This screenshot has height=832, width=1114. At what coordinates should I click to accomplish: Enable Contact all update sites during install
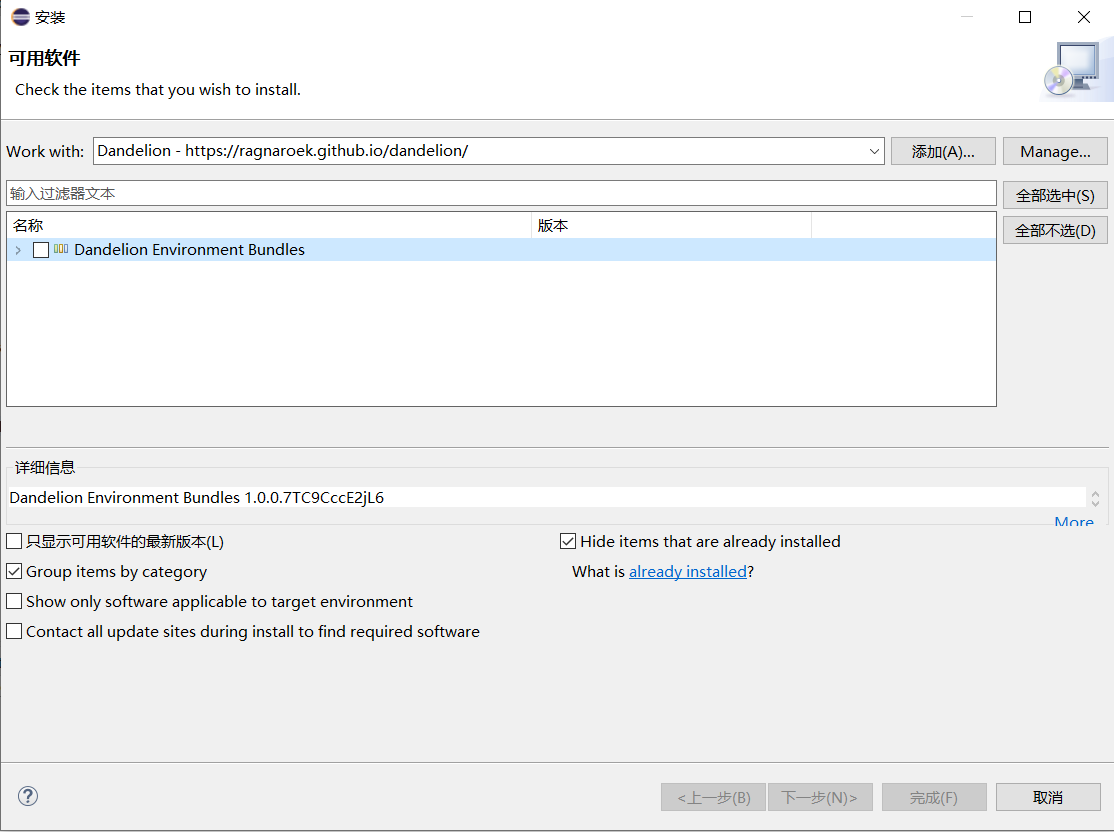pos(14,632)
